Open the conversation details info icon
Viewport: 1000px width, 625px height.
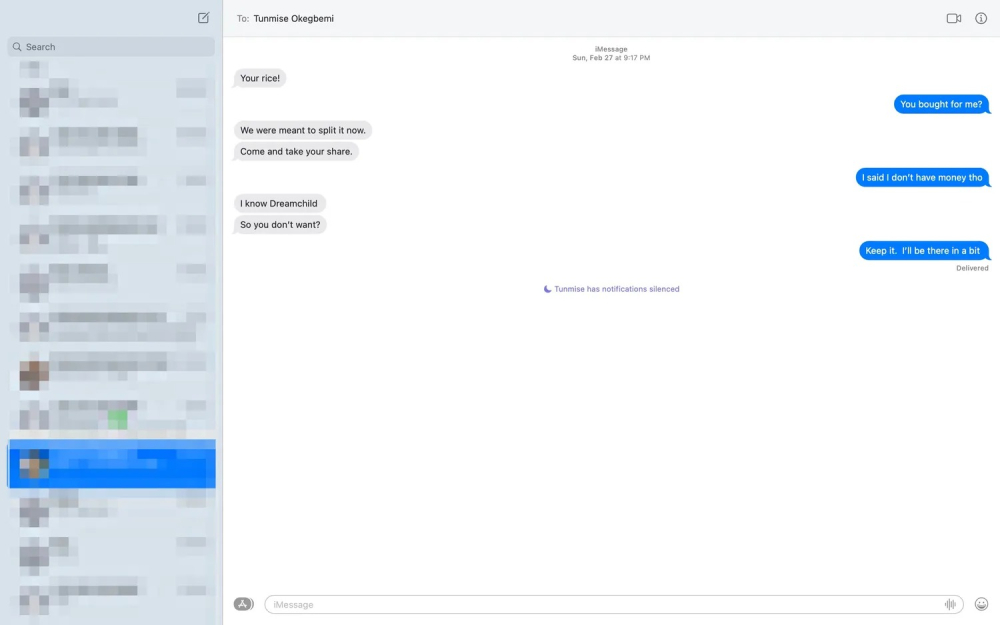[x=981, y=18]
